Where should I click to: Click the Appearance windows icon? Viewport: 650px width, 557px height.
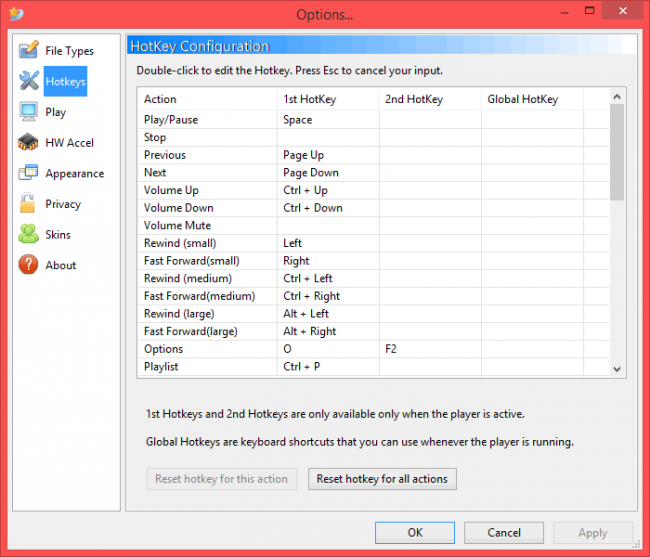click(x=28, y=172)
